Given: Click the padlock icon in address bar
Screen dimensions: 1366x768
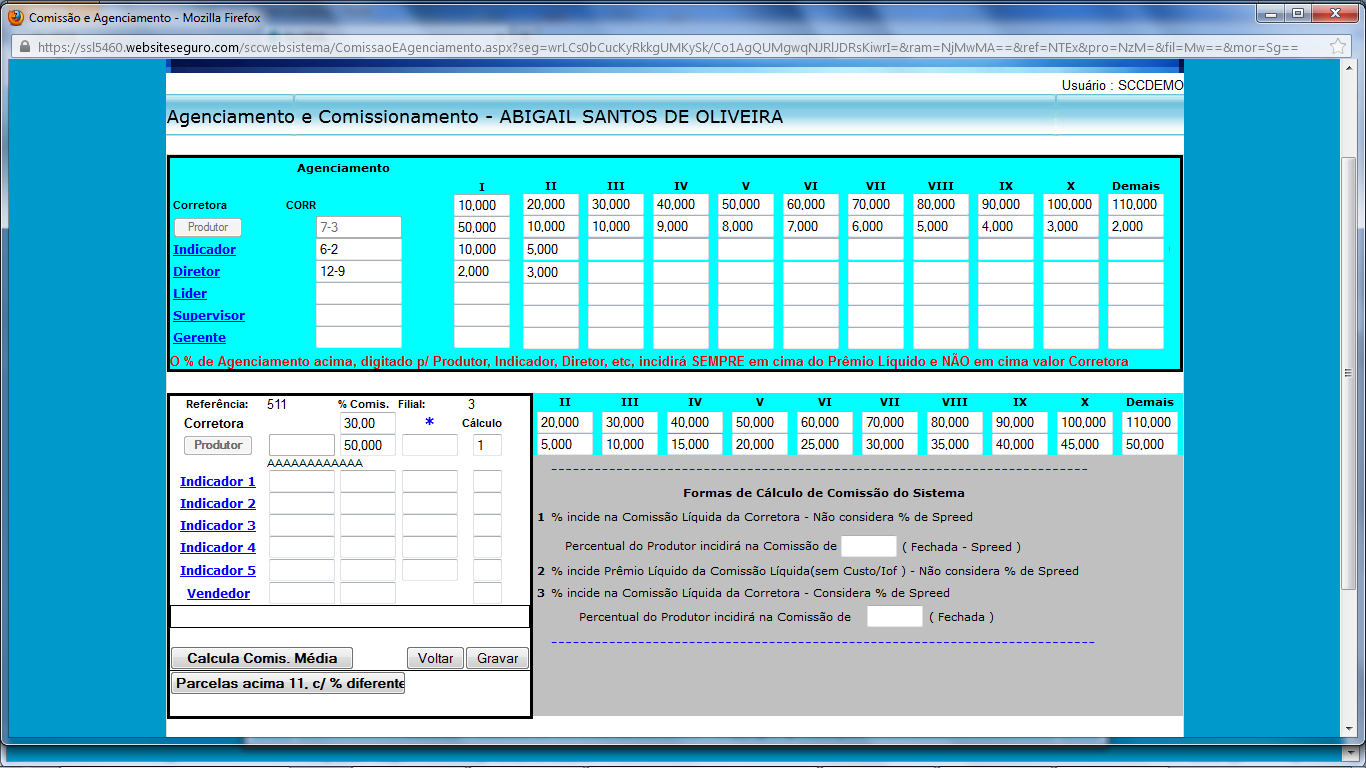Looking at the screenshot, I should 24,47.
